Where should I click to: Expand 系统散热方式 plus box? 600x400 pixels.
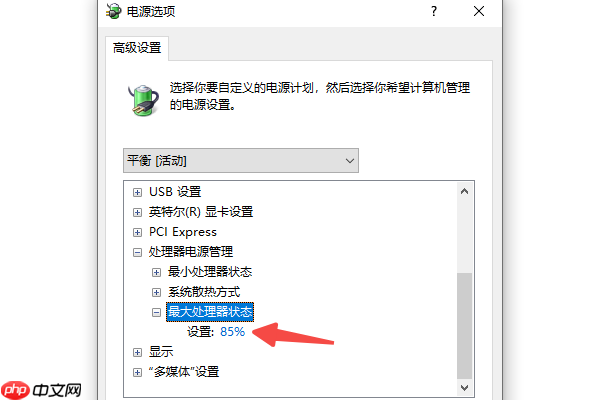(156, 292)
